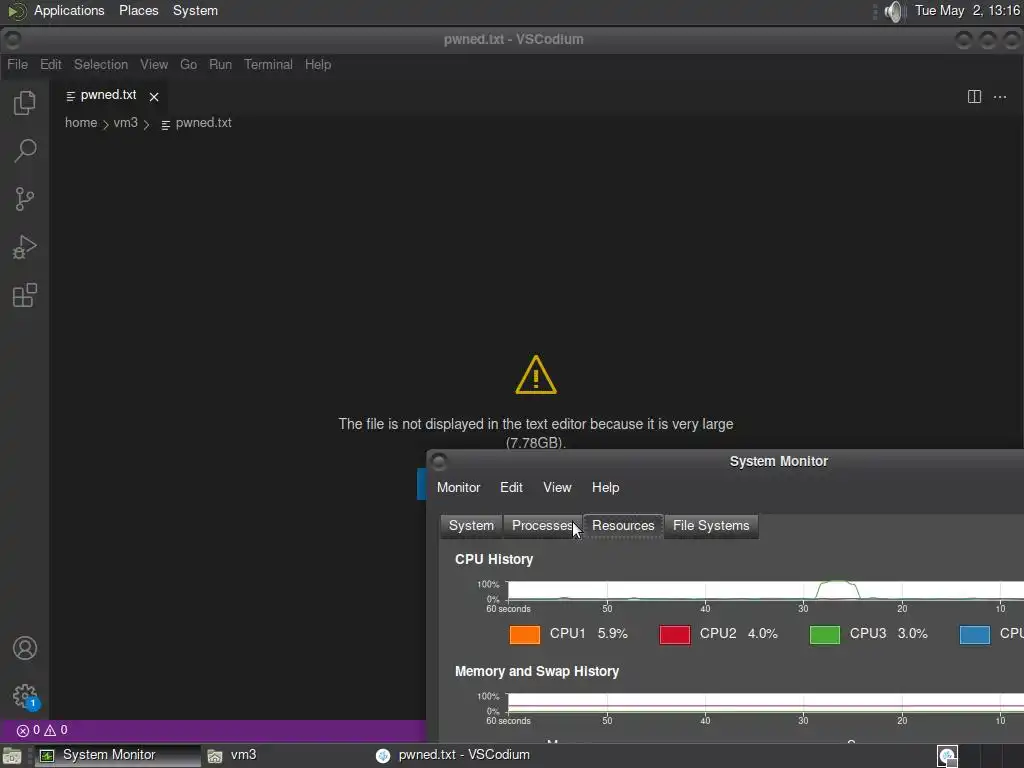The height and width of the screenshot is (768, 1024).
Task: Click the home breadcrumb segment
Action: [81, 123]
